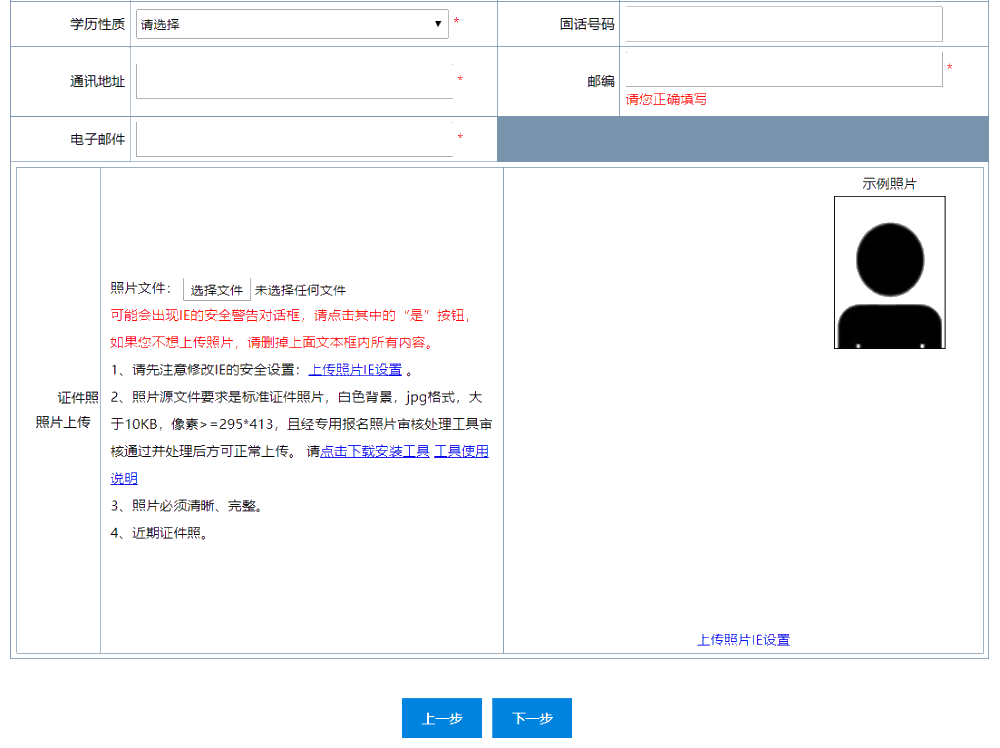This screenshot has height=748, width=1000.
Task: Click the 未选择任何文件 status text
Action: (x=300, y=288)
